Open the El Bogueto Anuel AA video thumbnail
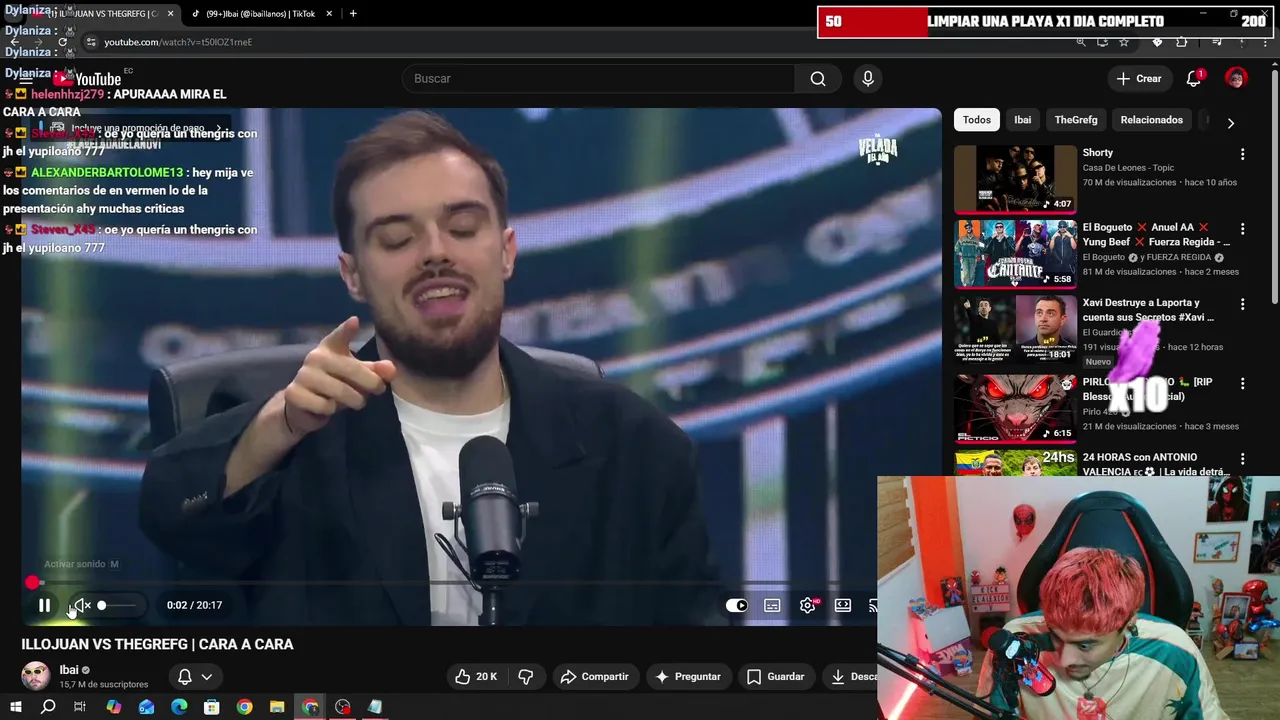The height and width of the screenshot is (720, 1280). (1015, 254)
